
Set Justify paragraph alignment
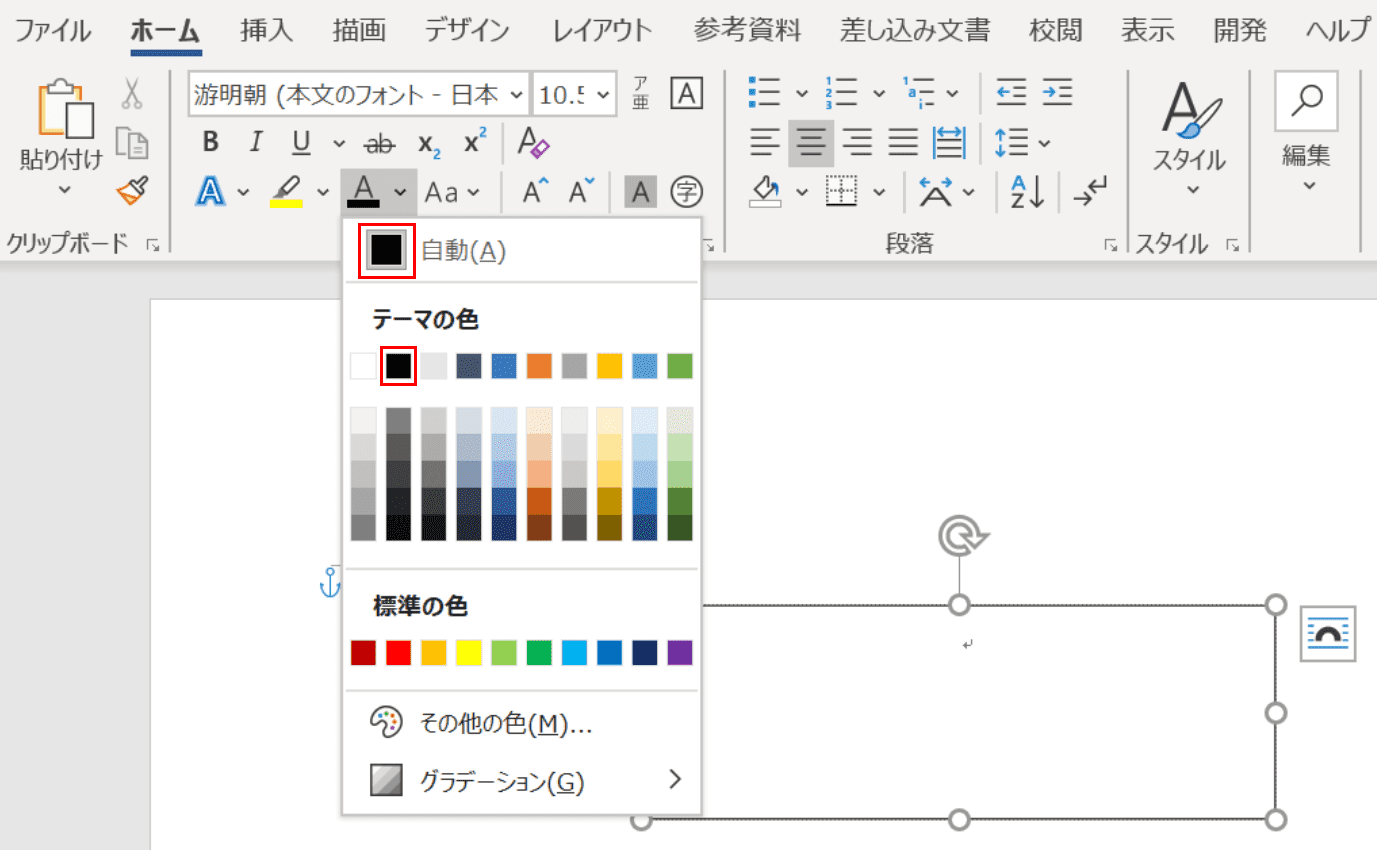click(903, 143)
